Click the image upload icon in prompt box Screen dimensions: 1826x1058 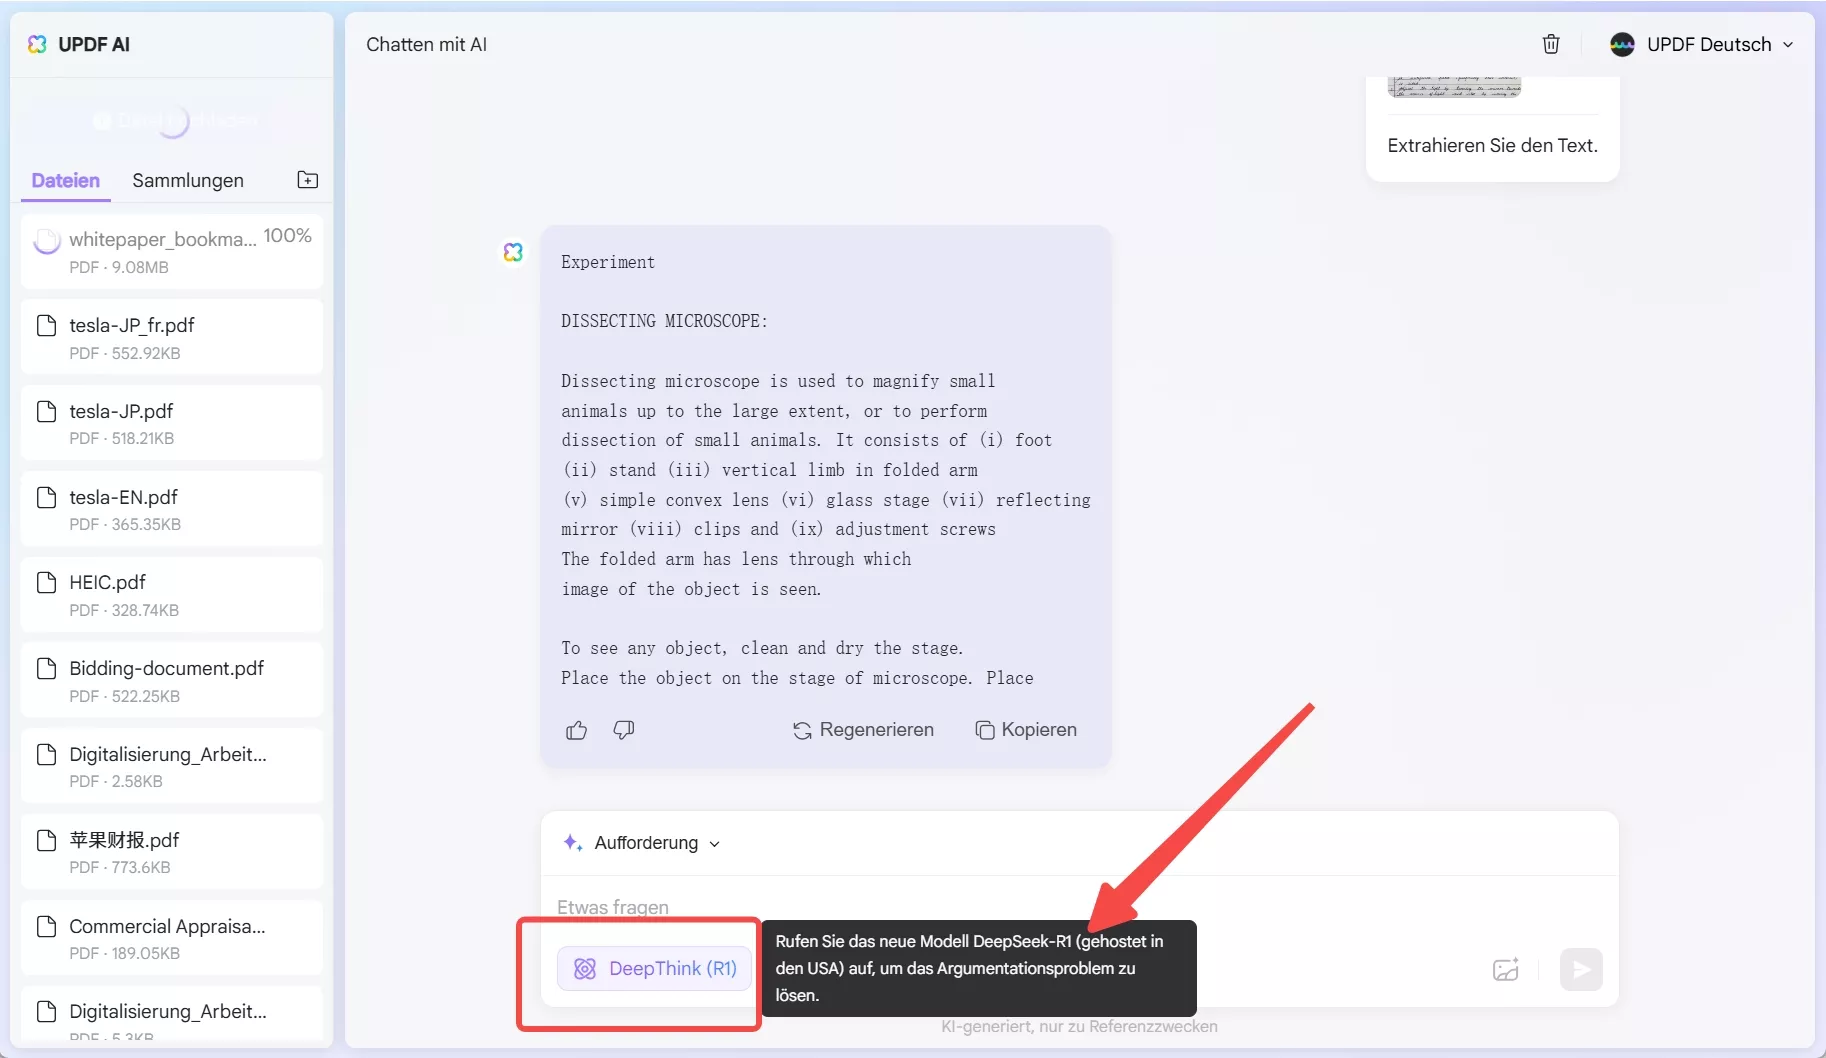(x=1506, y=969)
